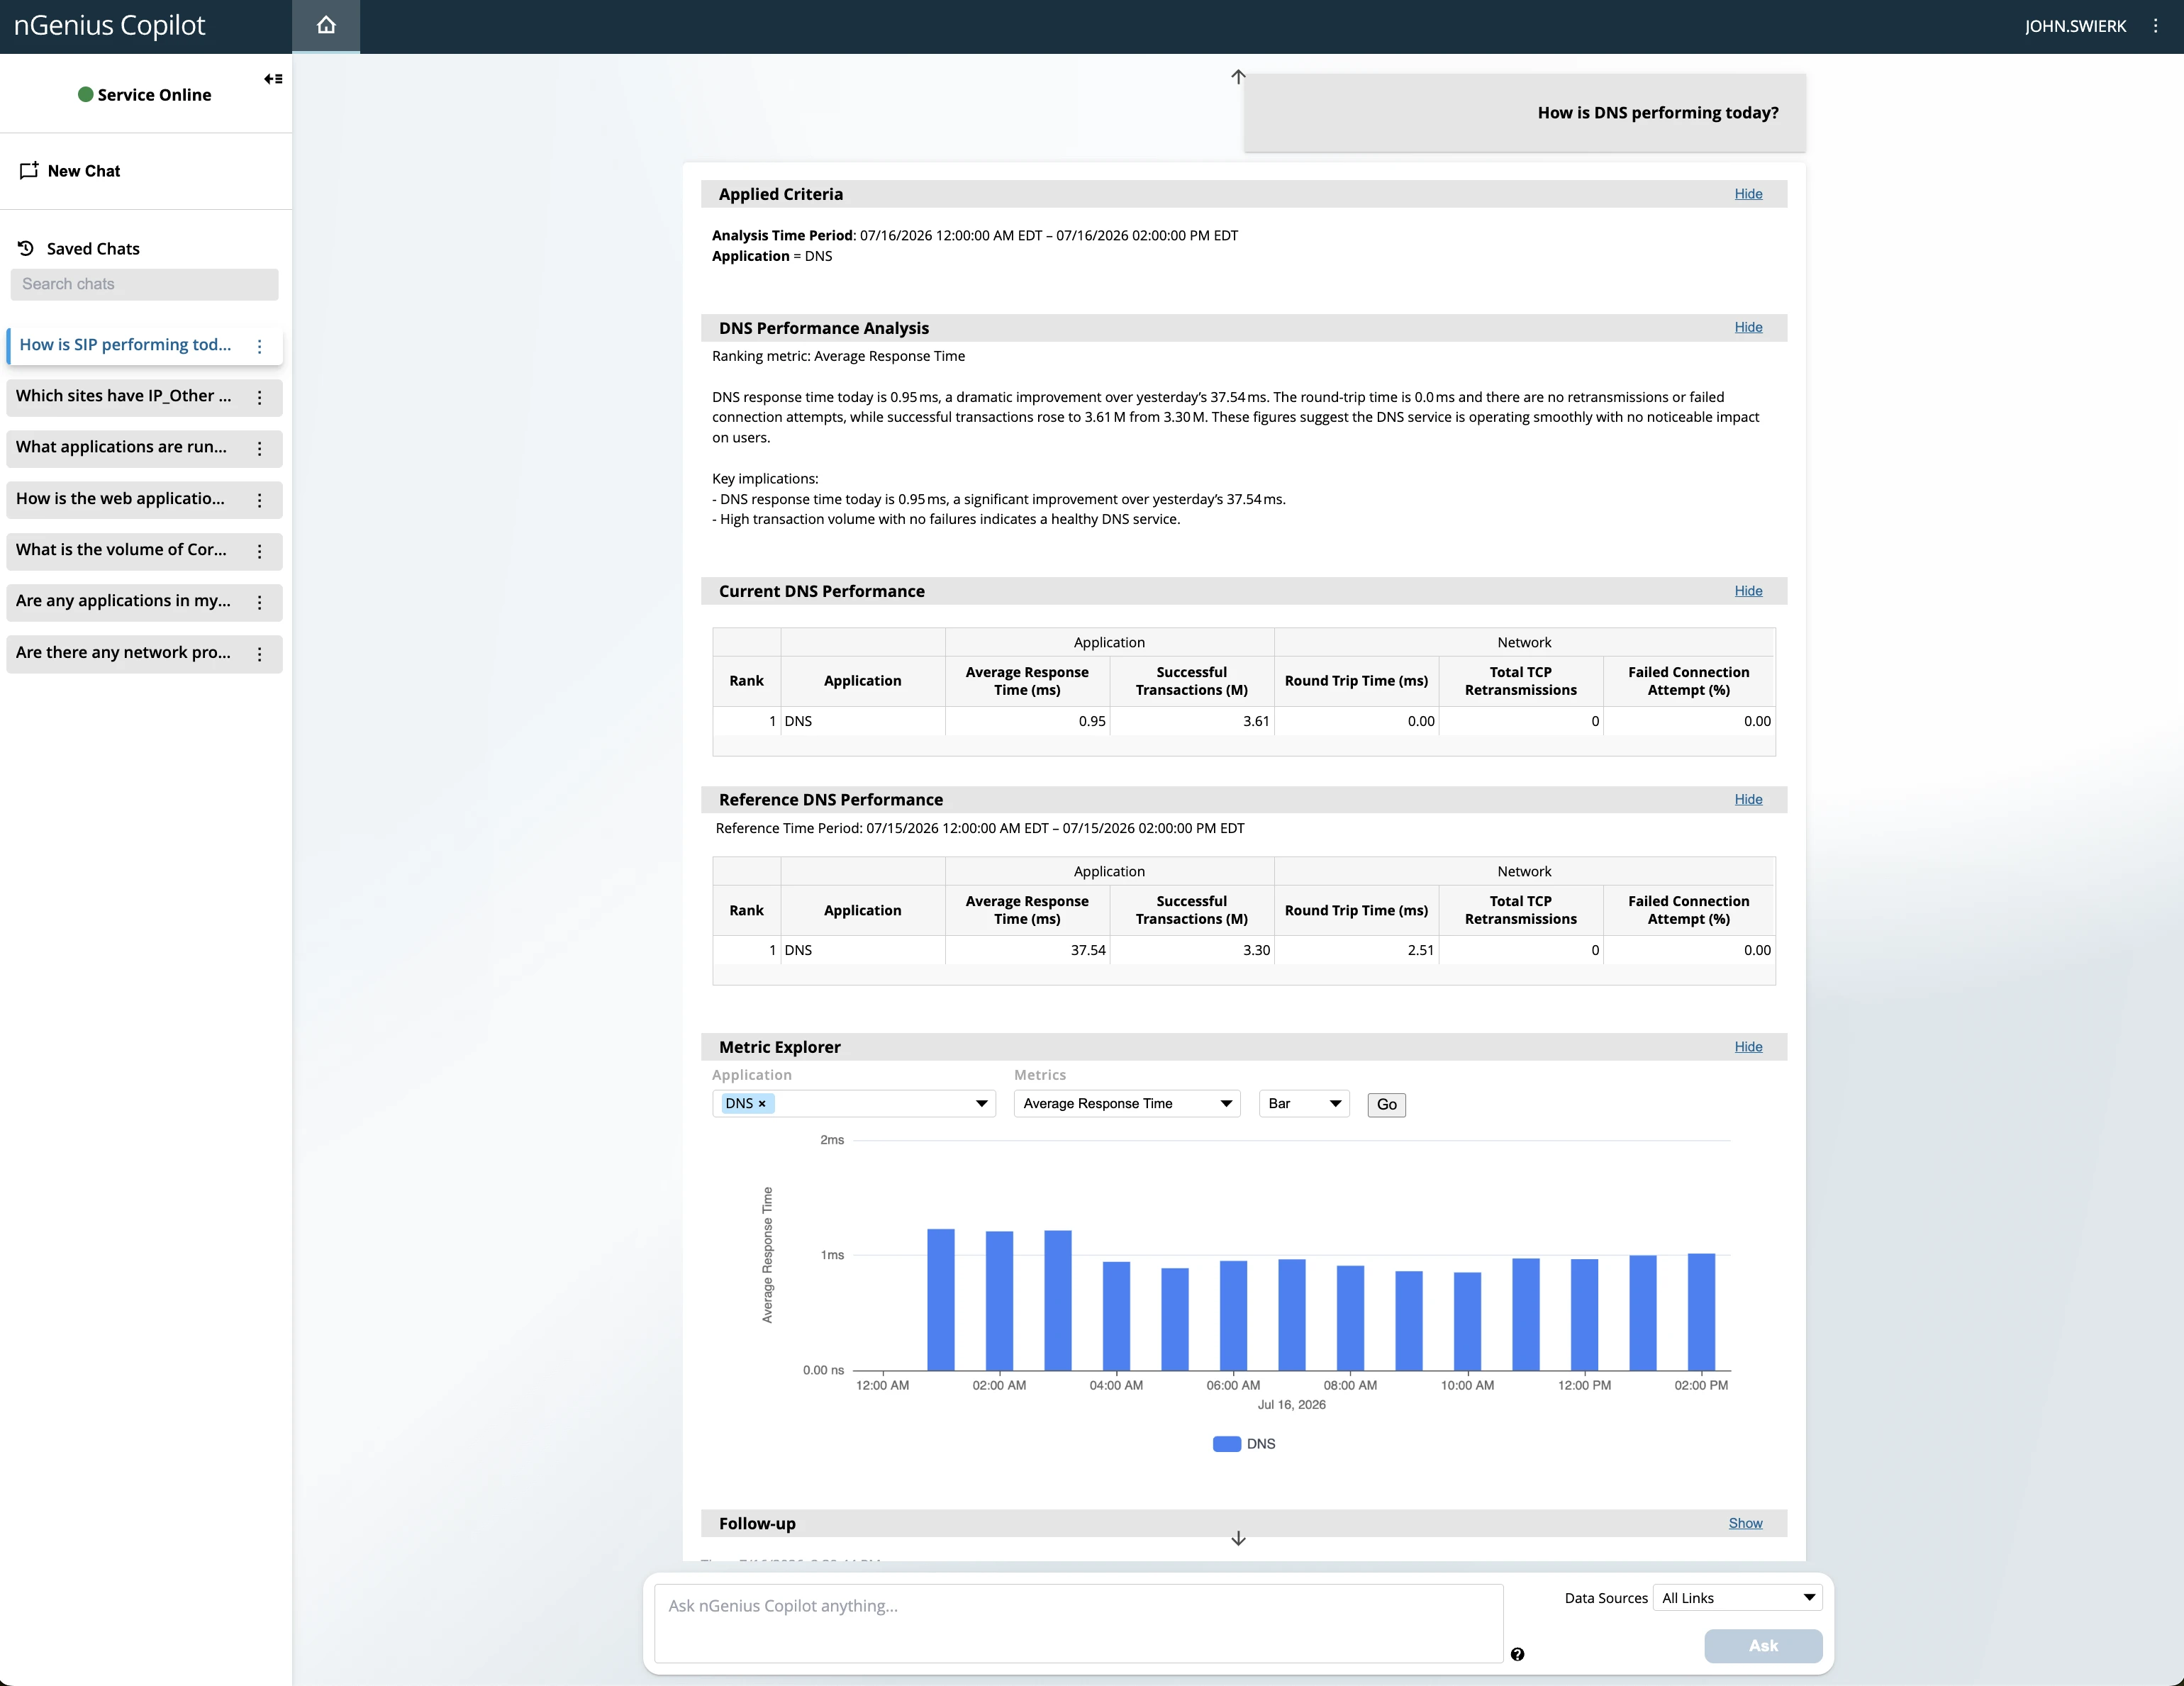Open options for 'How is the web applicatio' chat
Image resolution: width=2184 pixels, height=1686 pixels.
[x=260, y=500]
